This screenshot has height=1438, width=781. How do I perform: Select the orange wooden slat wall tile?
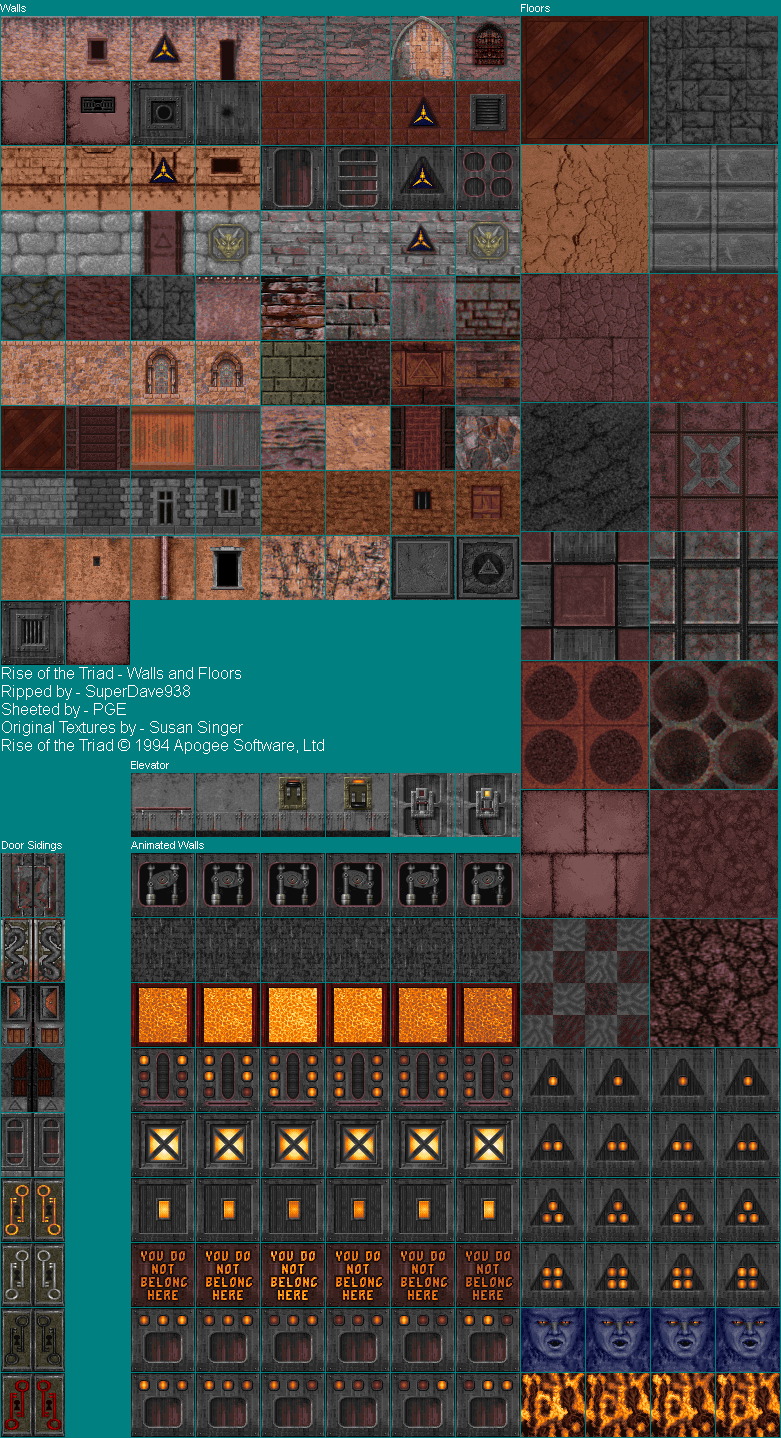coord(163,438)
